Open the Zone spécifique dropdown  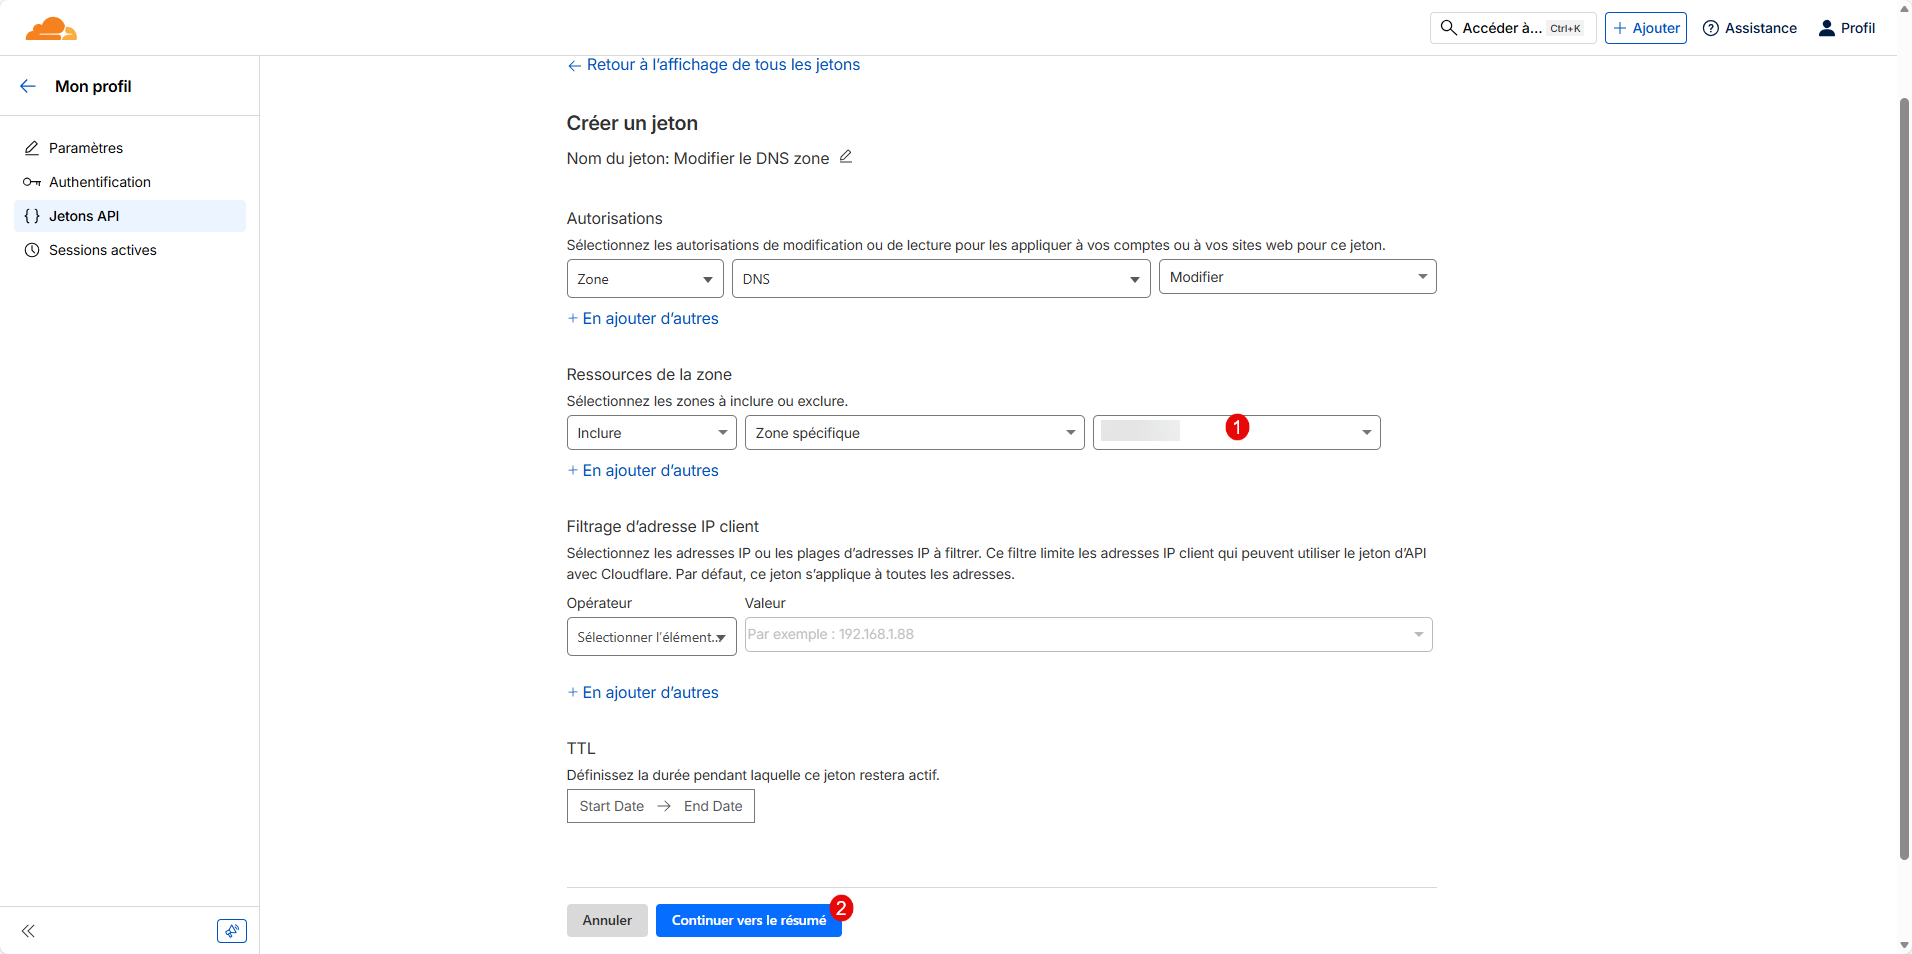(x=914, y=433)
